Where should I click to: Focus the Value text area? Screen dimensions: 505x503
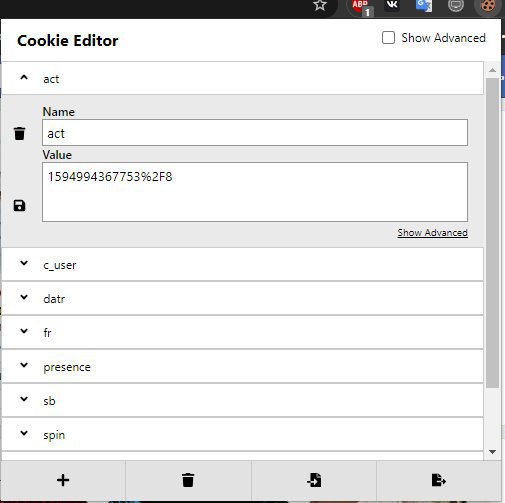click(x=255, y=192)
